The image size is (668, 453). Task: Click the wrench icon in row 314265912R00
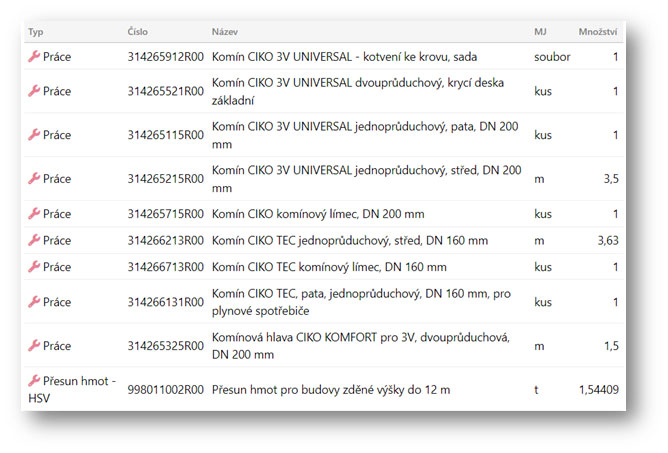pos(34,56)
